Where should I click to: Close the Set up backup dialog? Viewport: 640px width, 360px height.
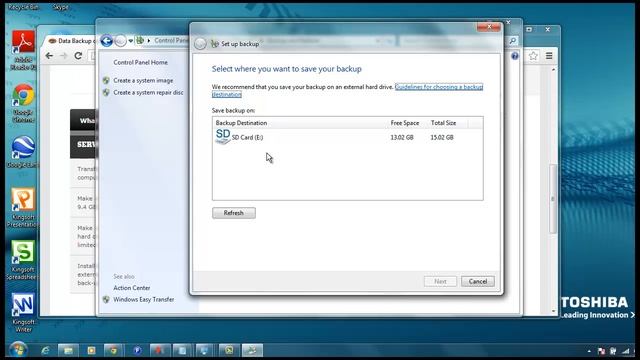489,27
